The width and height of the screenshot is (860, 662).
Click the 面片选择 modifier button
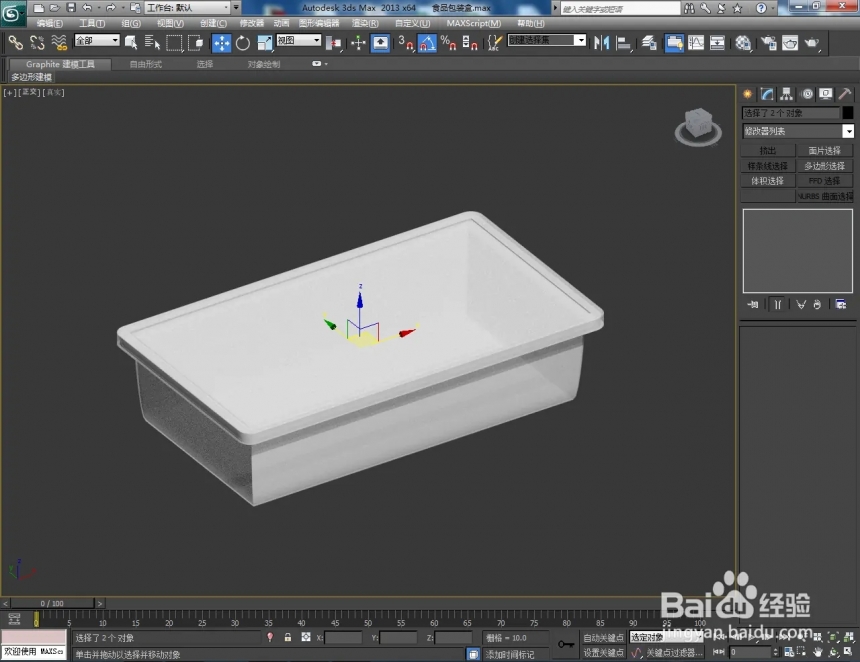click(824, 150)
